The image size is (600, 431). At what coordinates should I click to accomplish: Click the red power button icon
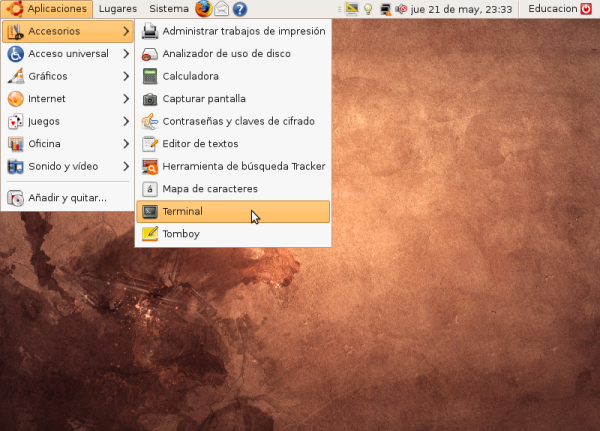(587, 9)
